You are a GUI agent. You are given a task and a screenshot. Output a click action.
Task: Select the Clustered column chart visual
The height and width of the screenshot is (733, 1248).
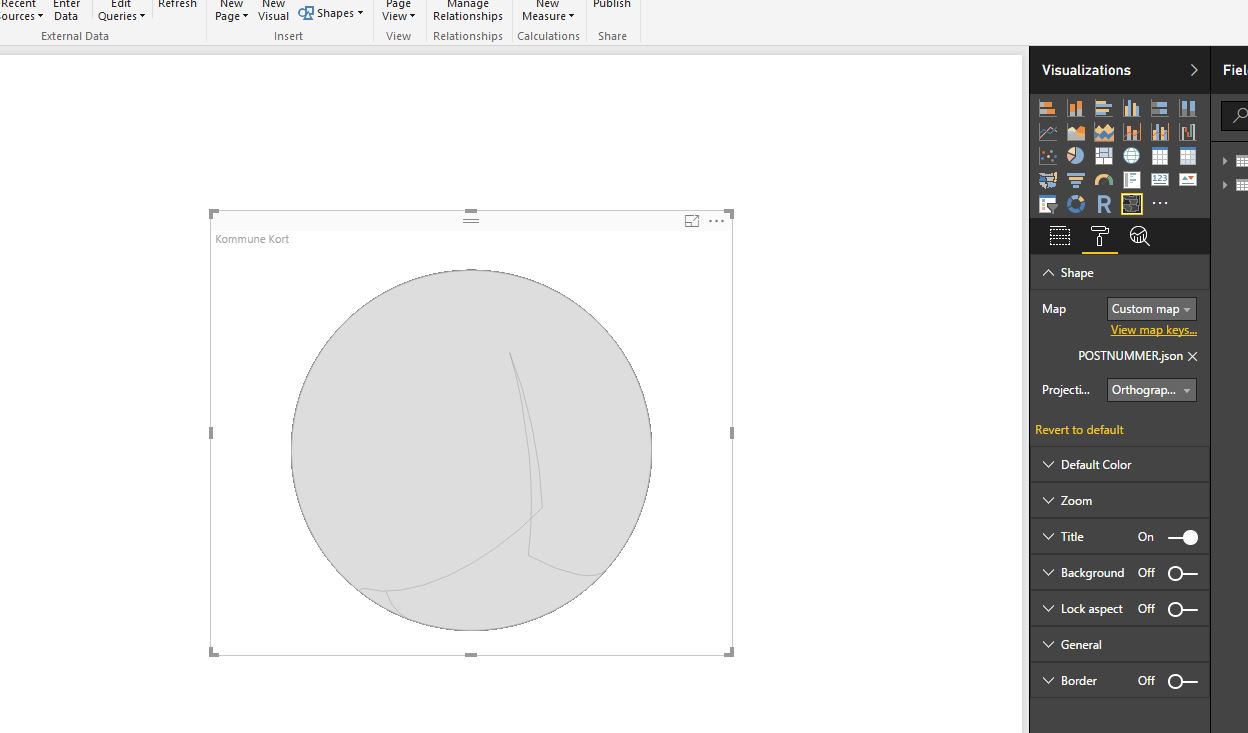(1131, 108)
